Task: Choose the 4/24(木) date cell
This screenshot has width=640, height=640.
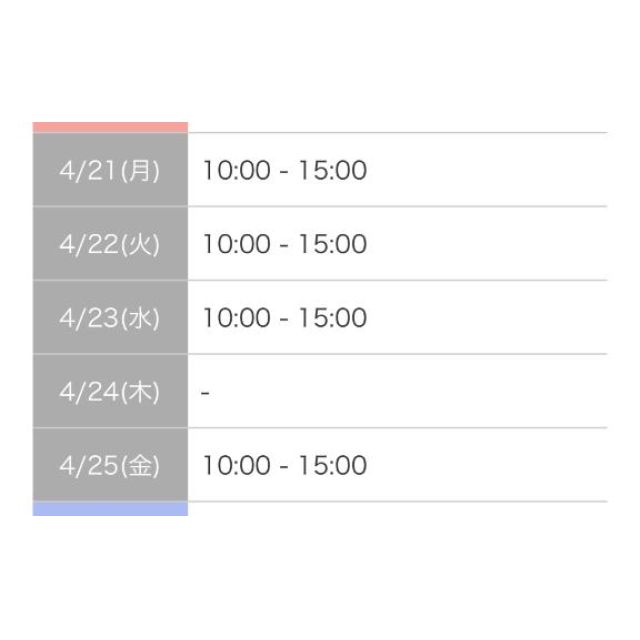Action: (110, 392)
